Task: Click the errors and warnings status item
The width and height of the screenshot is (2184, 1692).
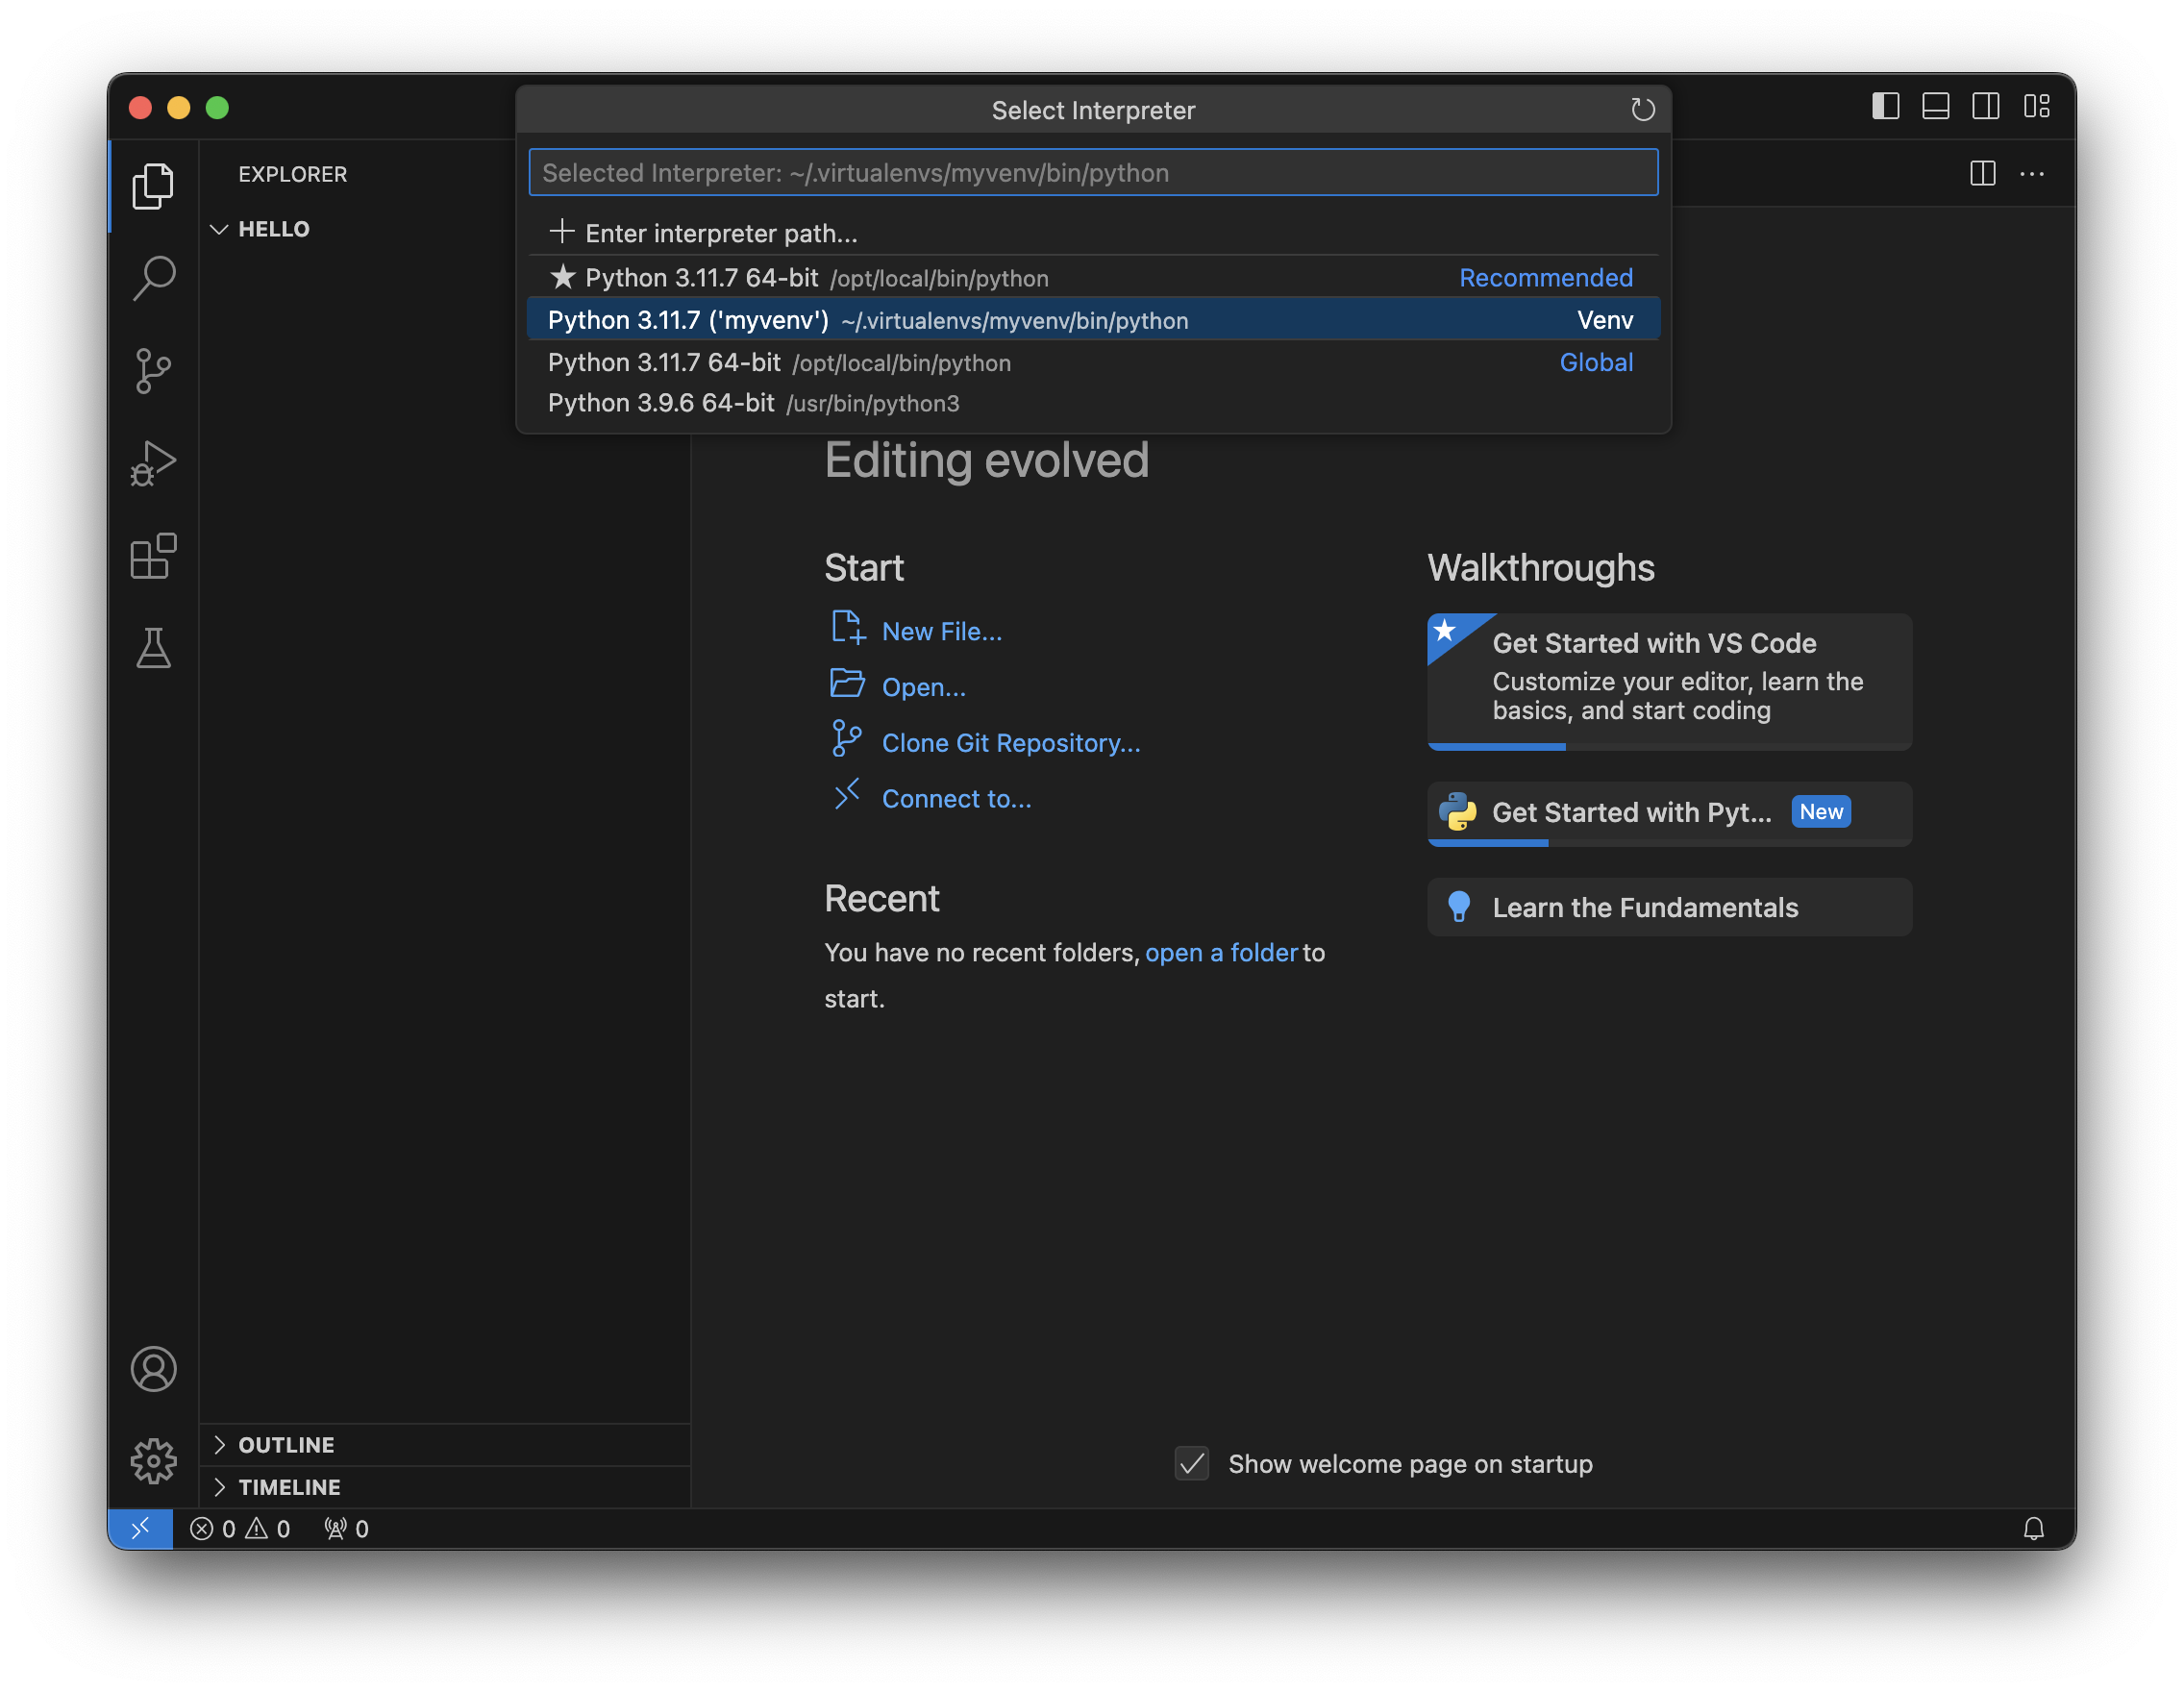Action: point(240,1529)
